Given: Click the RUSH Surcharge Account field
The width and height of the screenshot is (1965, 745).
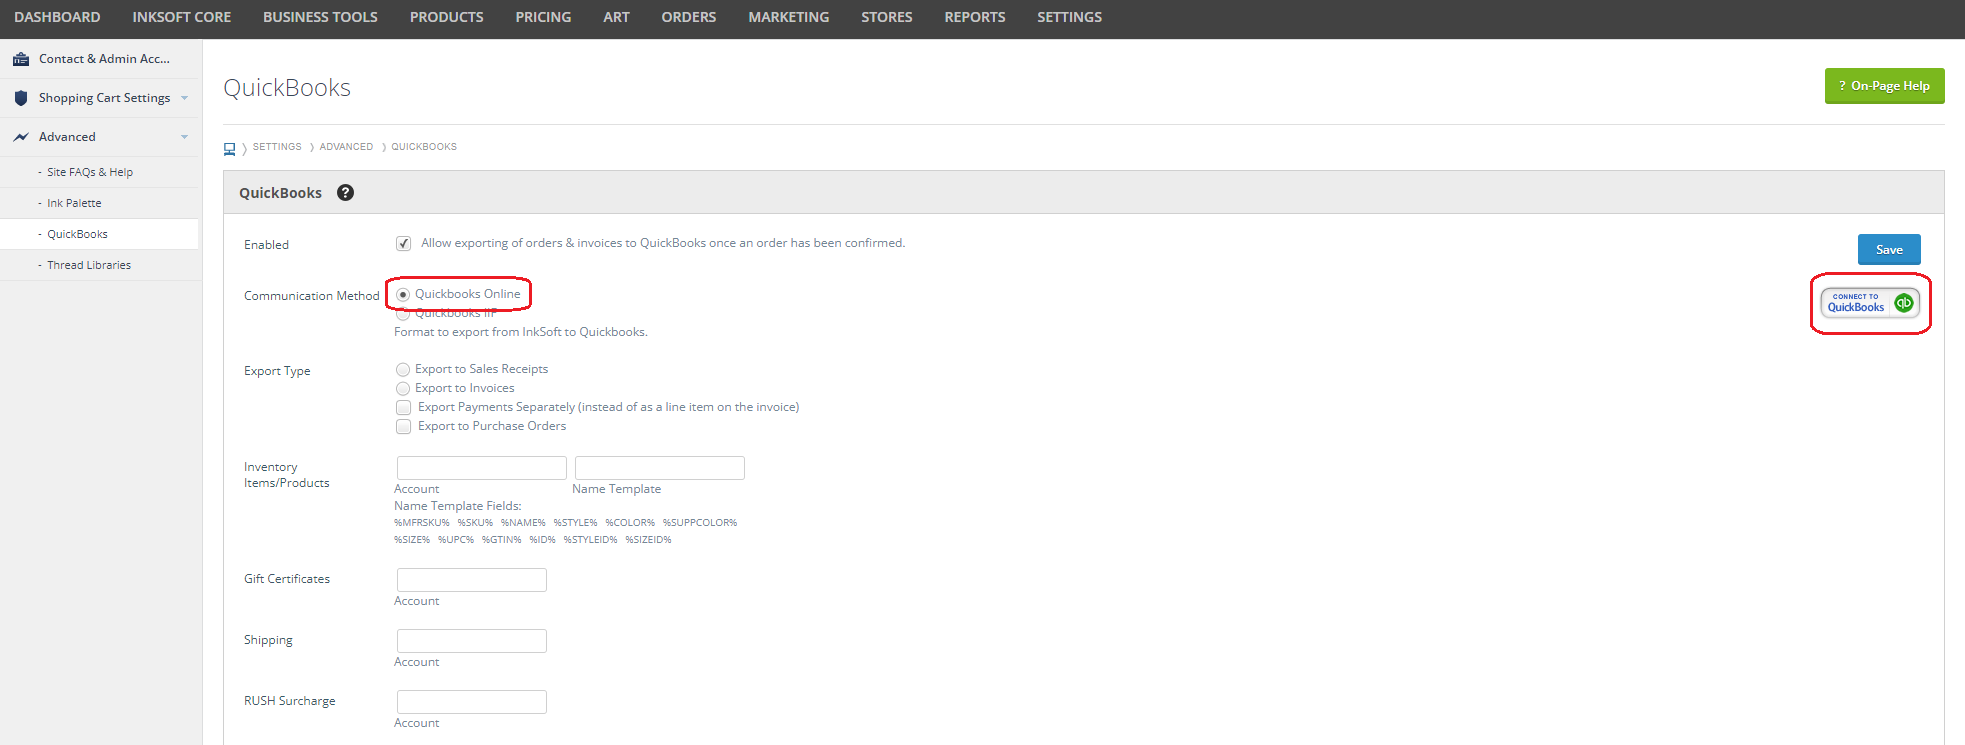Looking at the screenshot, I should pyautogui.click(x=472, y=702).
